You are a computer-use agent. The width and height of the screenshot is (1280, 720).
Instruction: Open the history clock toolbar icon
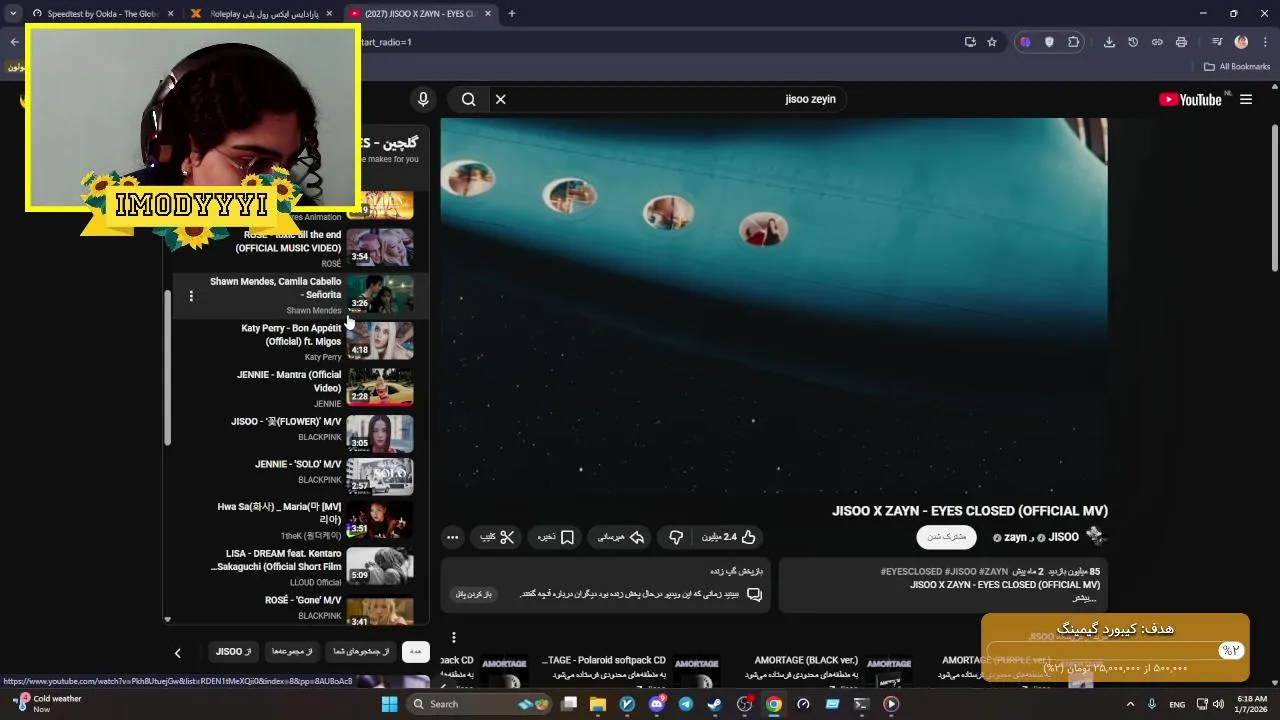pyautogui.click(x=1133, y=42)
